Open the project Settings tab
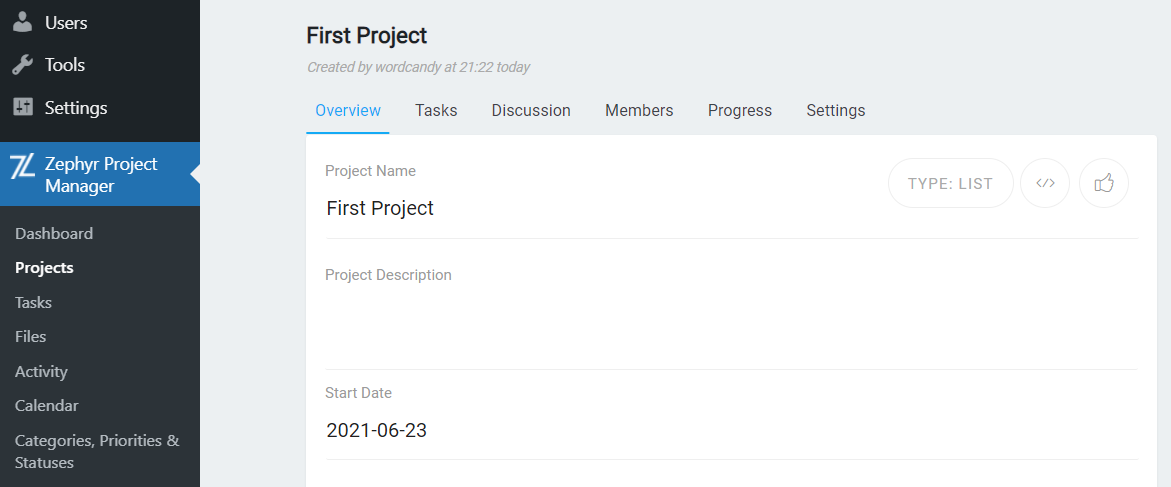Image resolution: width=1171 pixels, height=487 pixels. coord(835,111)
